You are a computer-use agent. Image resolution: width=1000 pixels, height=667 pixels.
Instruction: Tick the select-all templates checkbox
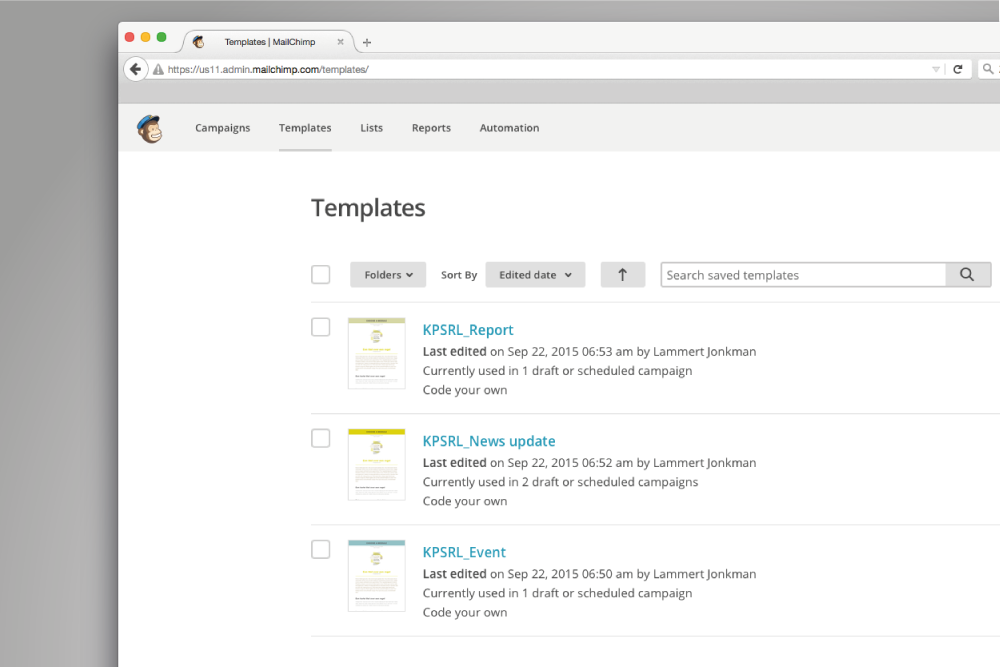[x=321, y=275]
